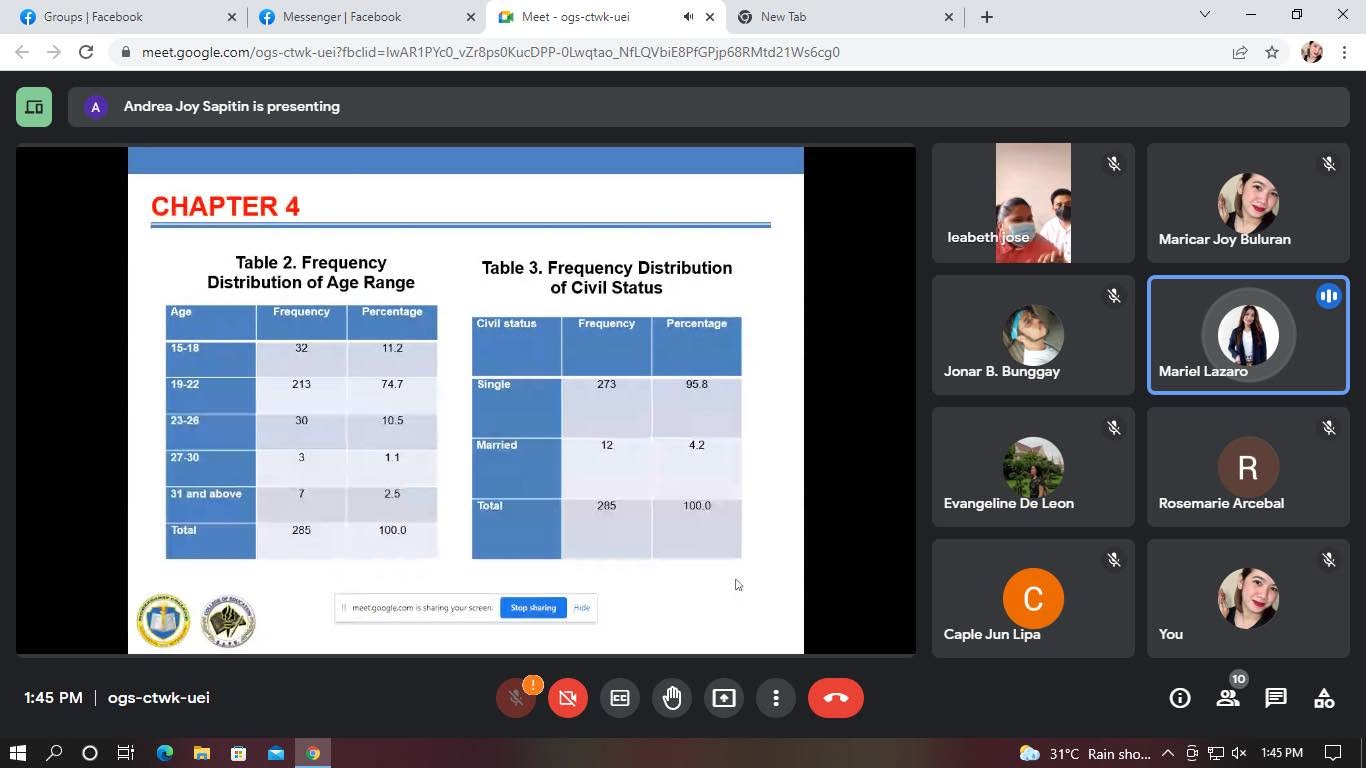
Task: Open a new Chrome tab with plus button
Action: (987, 17)
